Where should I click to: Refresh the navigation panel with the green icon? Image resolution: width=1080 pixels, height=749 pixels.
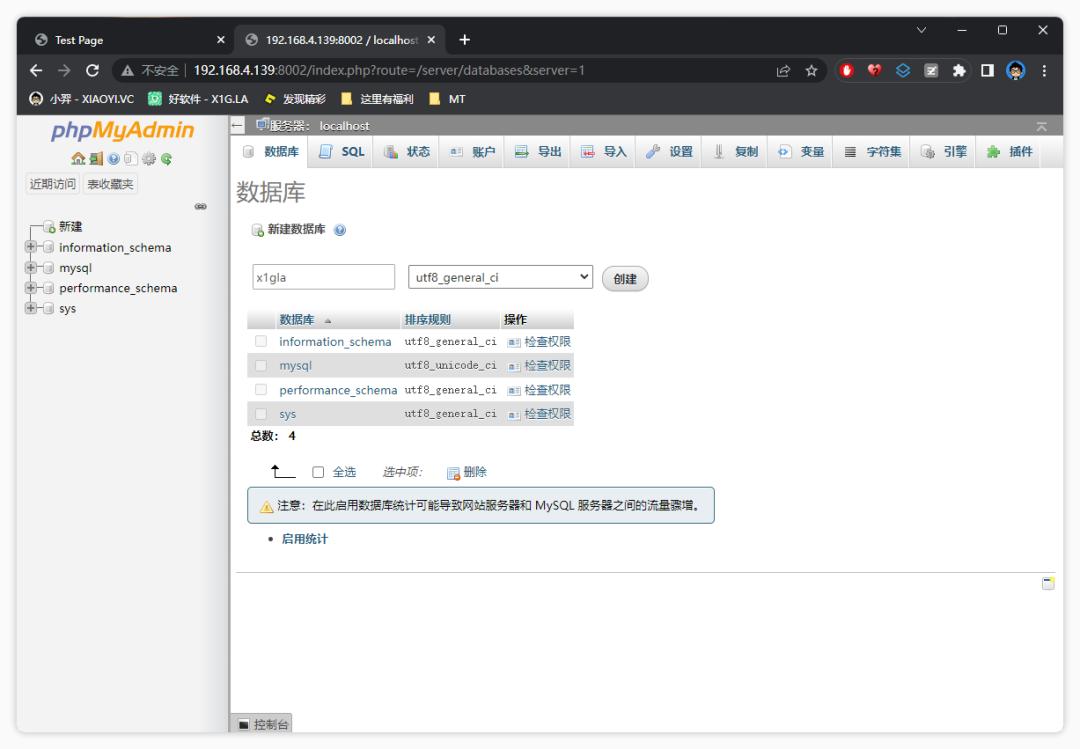[x=167, y=160]
